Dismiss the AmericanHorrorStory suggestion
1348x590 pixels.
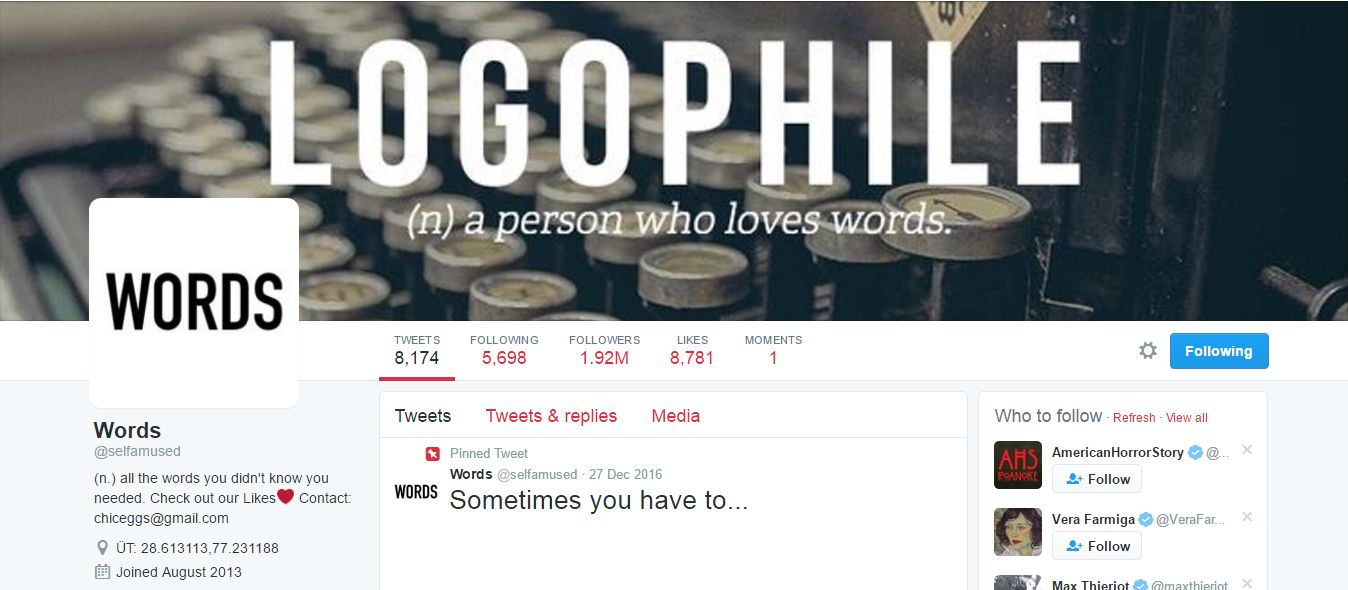pos(1247,450)
